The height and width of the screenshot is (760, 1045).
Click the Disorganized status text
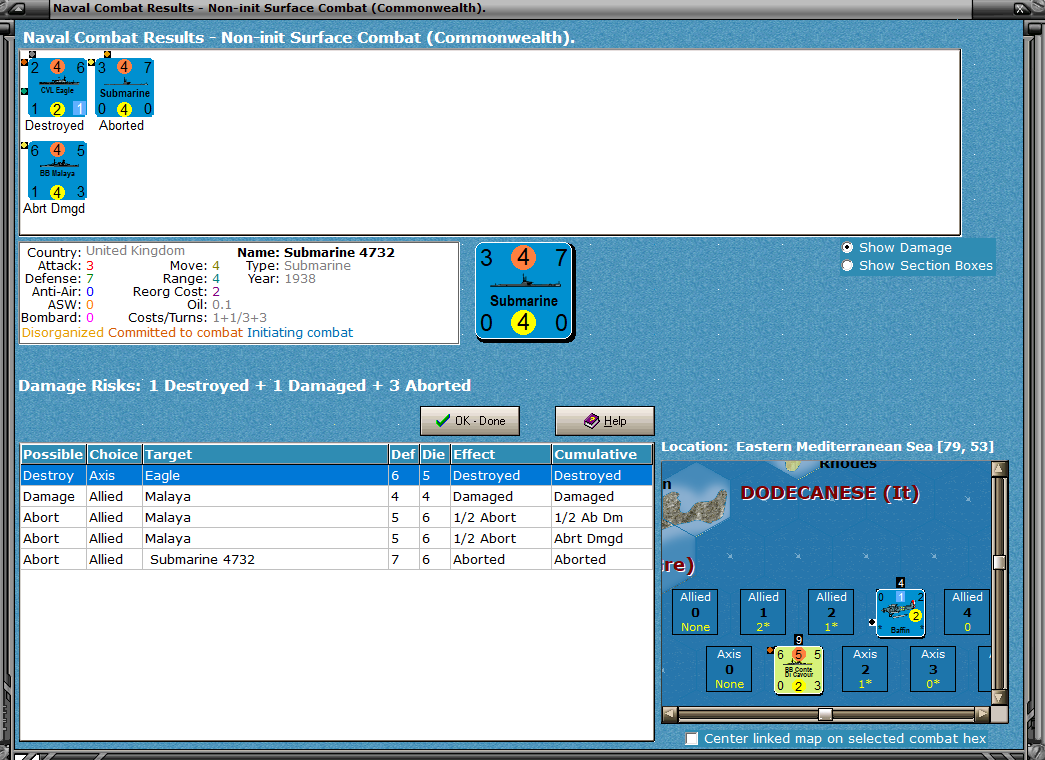click(63, 333)
